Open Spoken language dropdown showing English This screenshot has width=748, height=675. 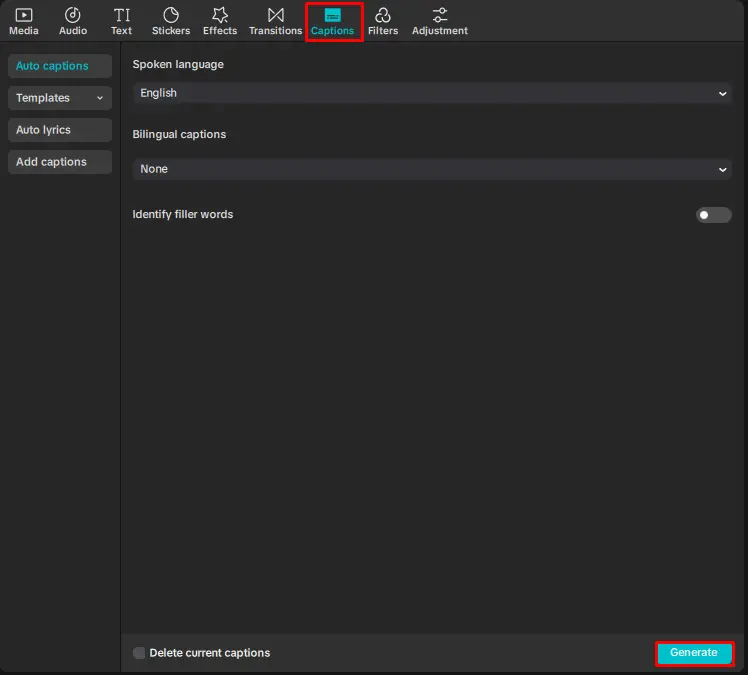click(x=432, y=93)
